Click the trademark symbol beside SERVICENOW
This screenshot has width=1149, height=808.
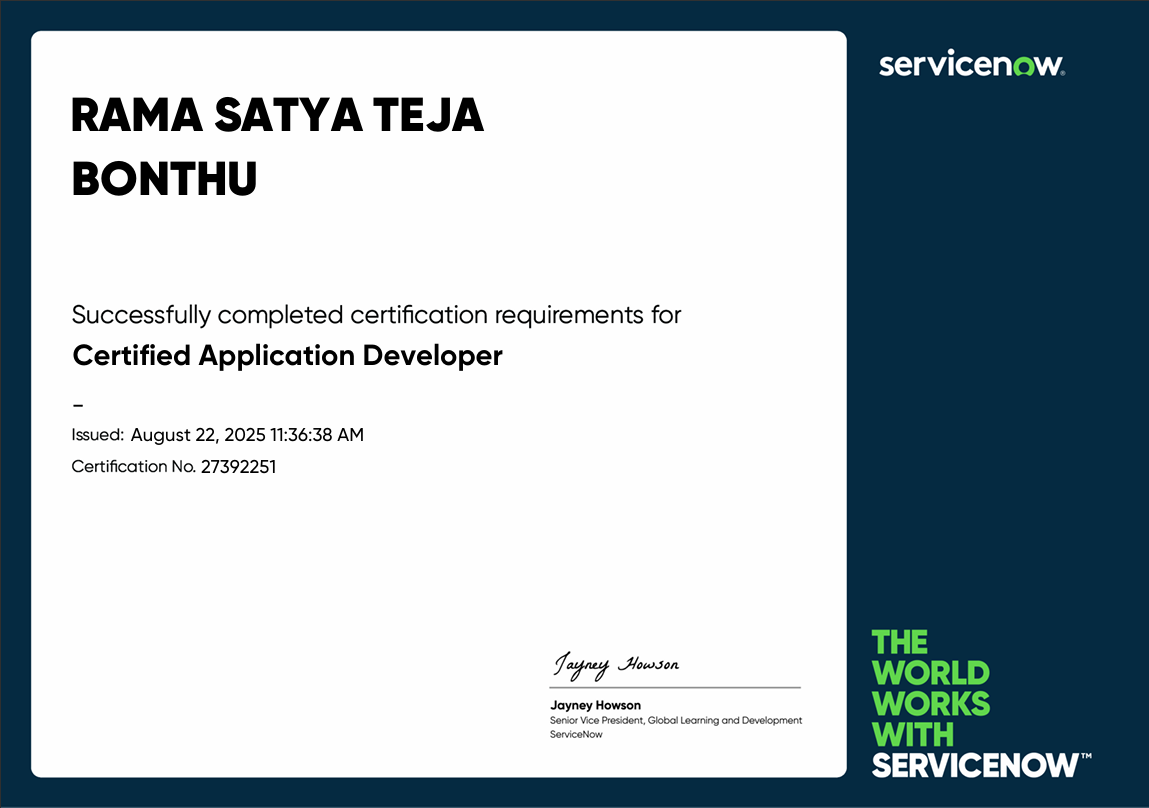point(1087,757)
